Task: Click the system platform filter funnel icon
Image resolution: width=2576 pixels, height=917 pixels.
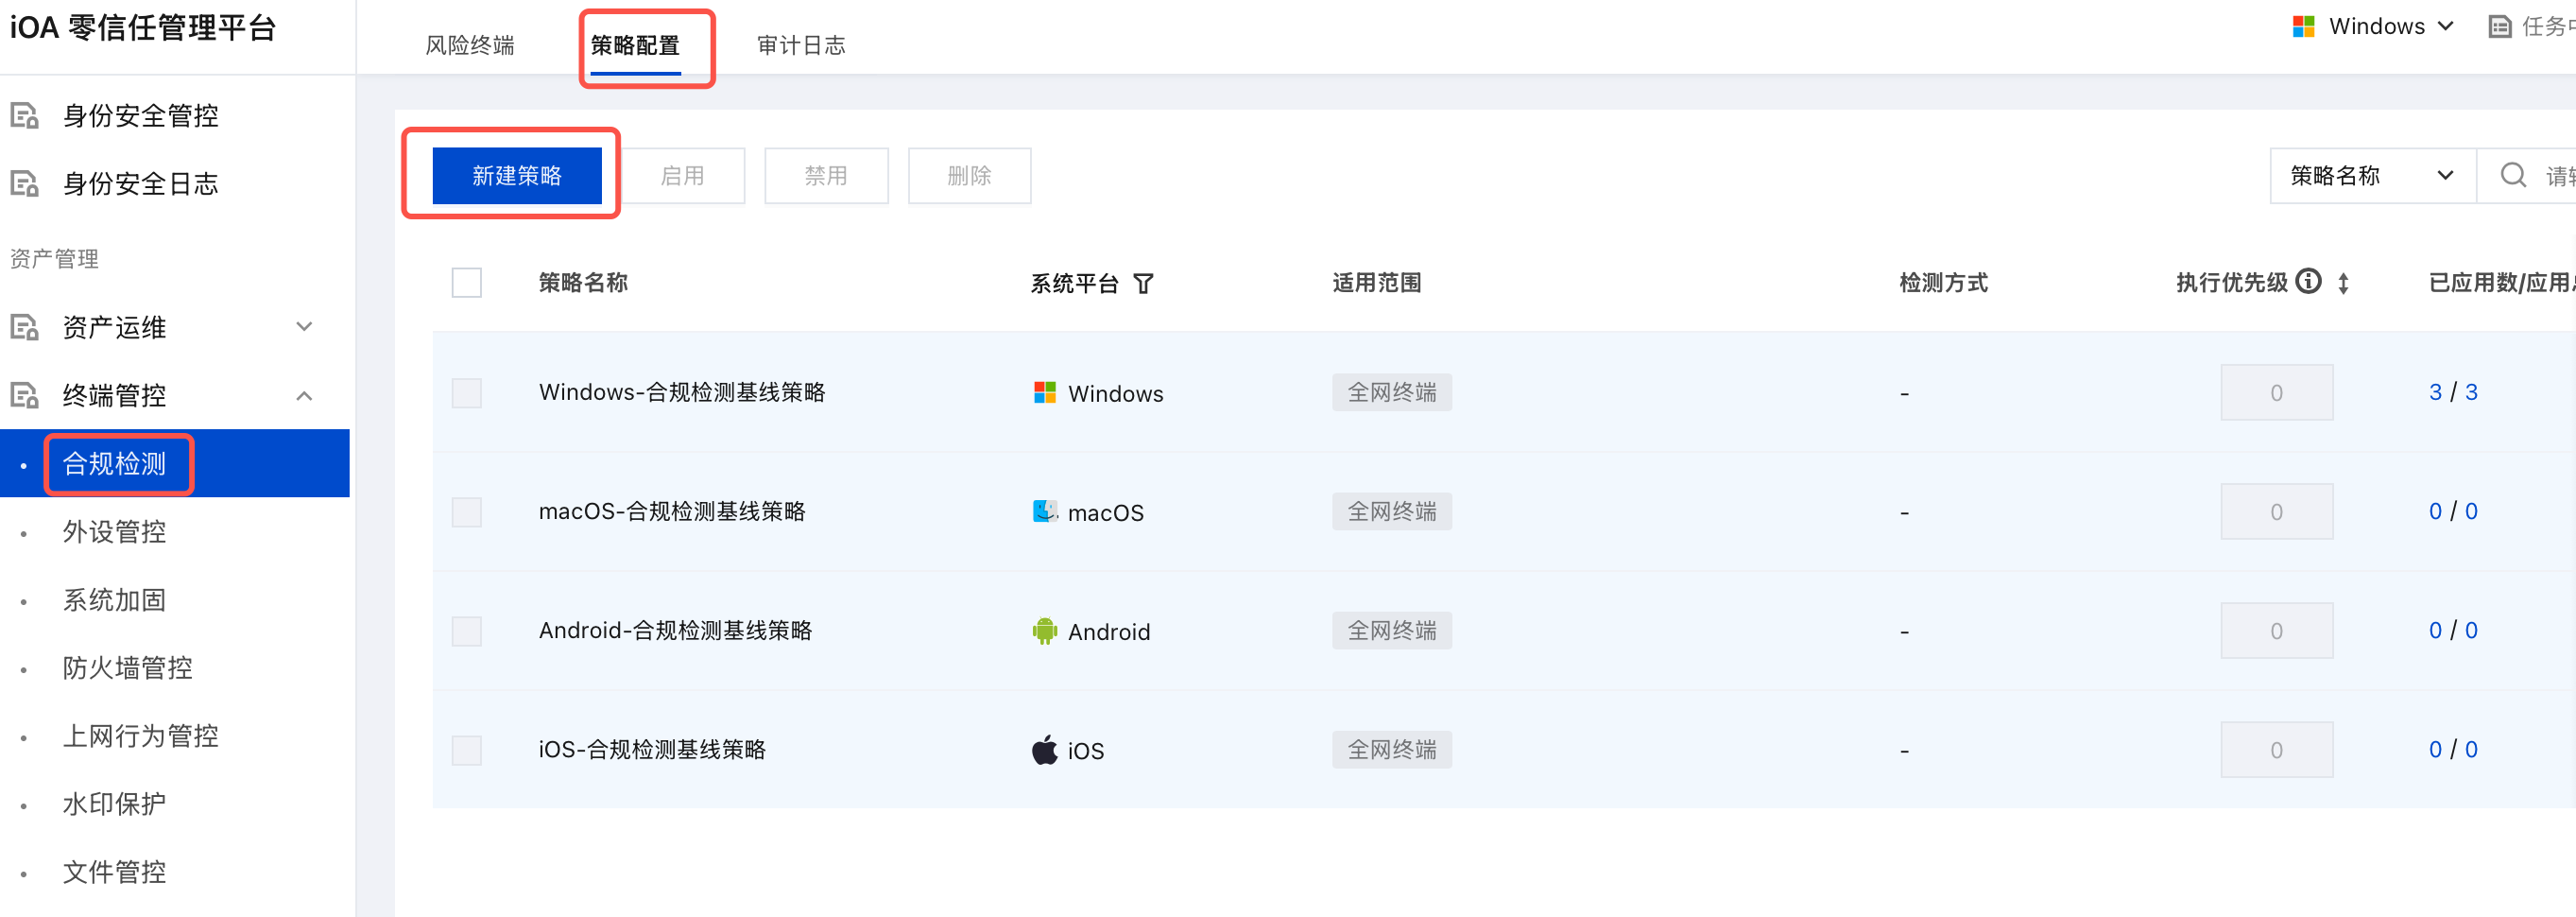Action: coord(1143,284)
